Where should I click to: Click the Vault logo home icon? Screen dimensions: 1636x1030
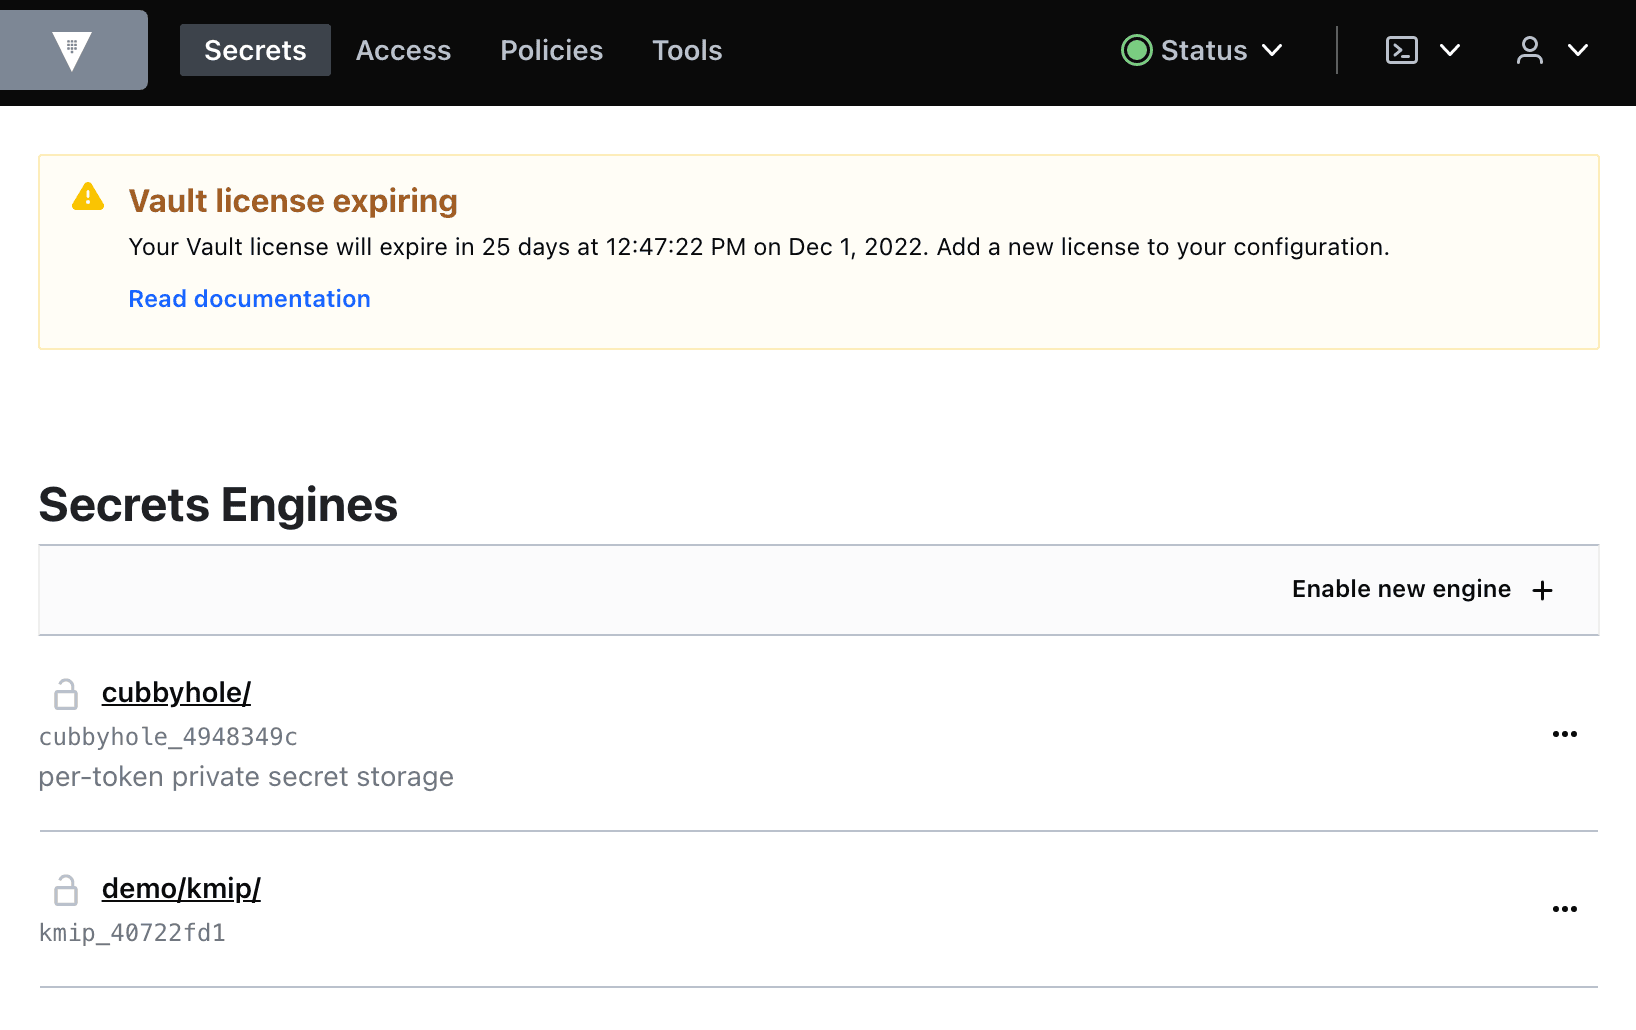point(72,50)
